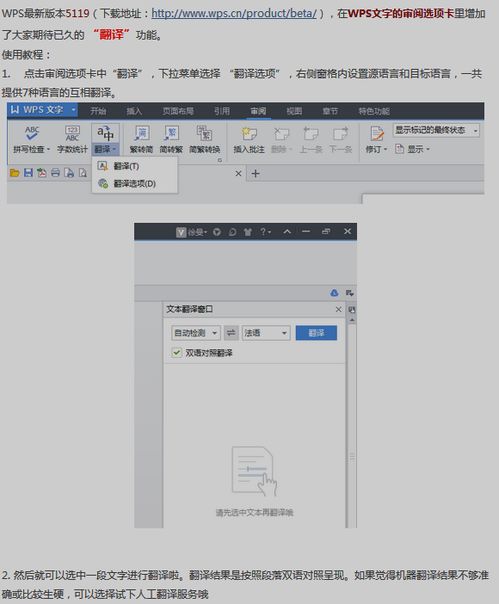Close the 文本翻译窗口 pane
499x604 pixels.
click(338, 309)
